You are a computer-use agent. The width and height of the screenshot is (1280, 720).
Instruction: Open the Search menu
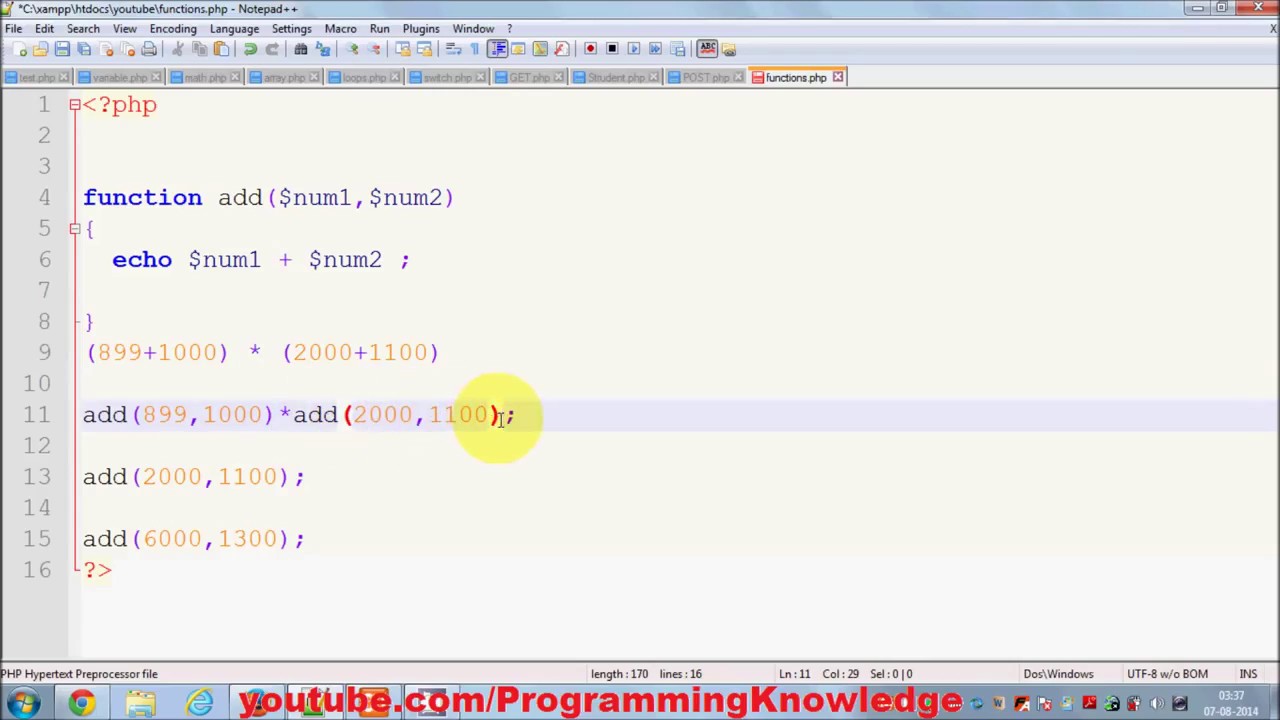(x=83, y=28)
